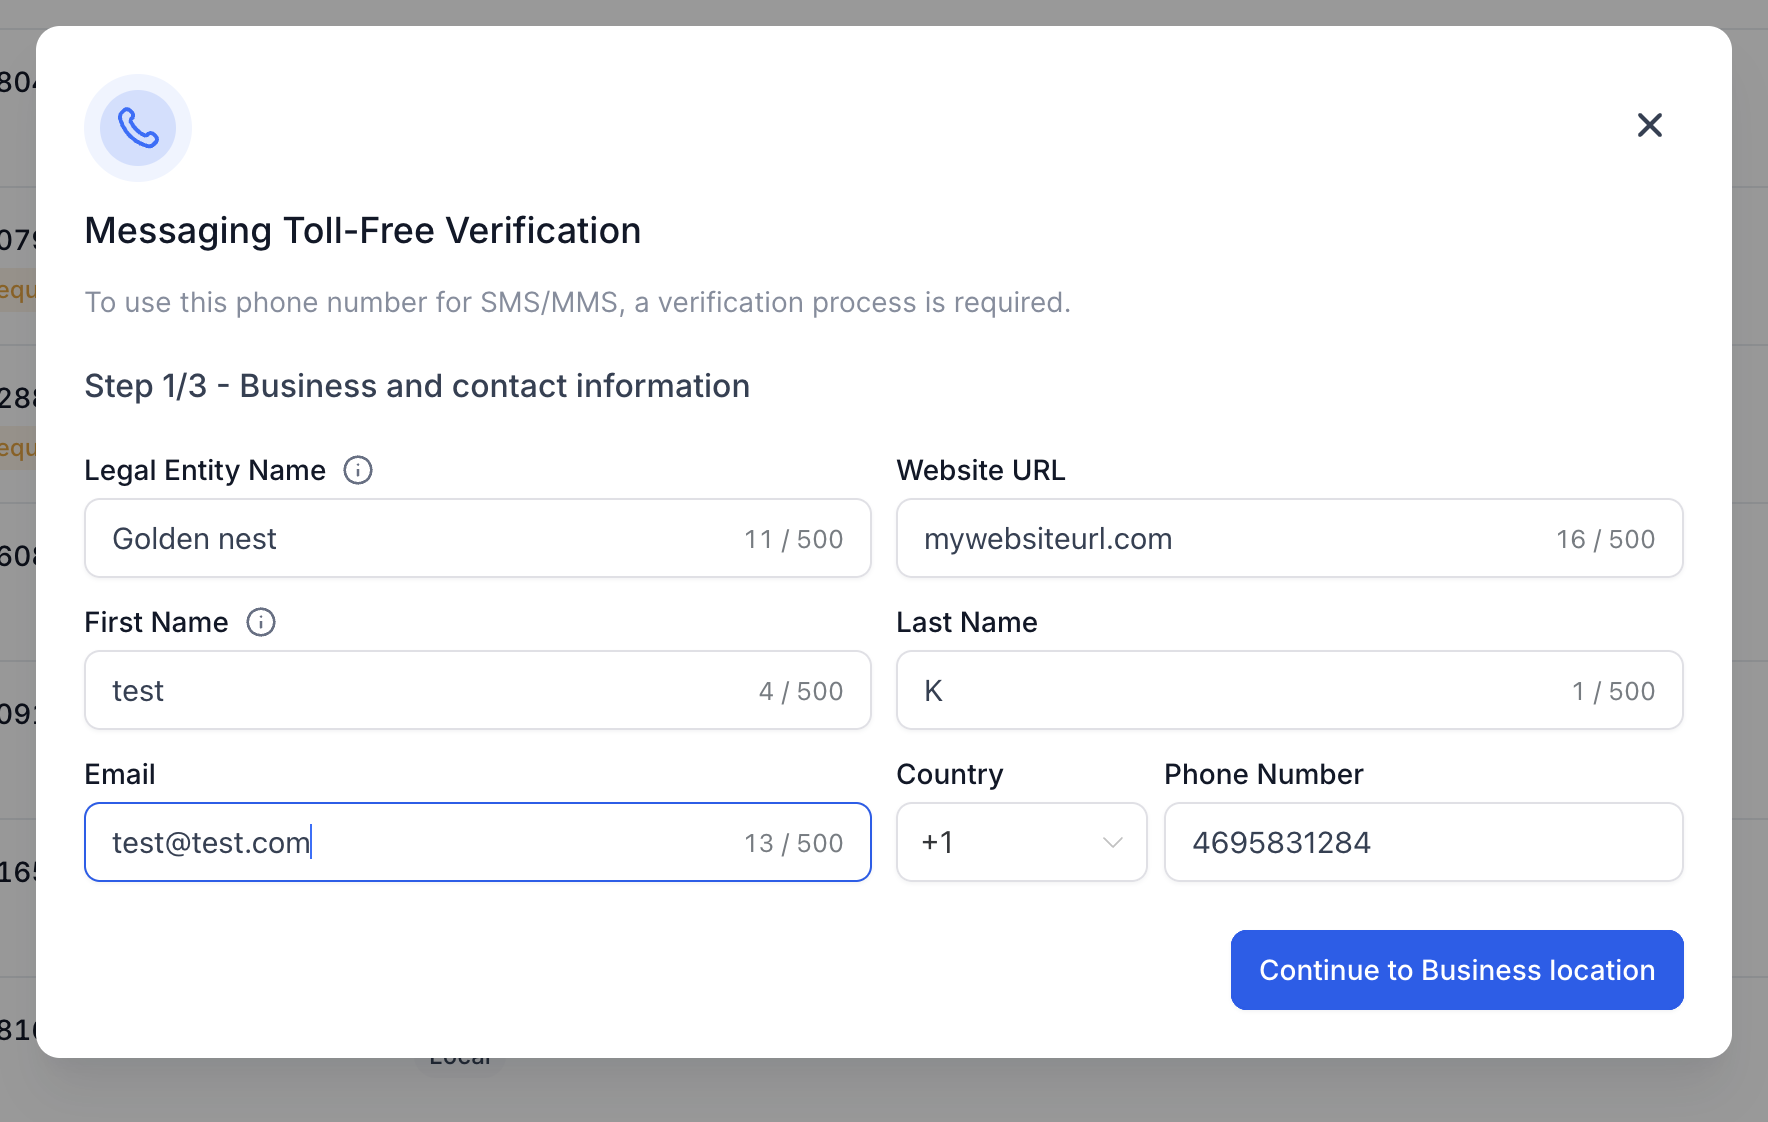The width and height of the screenshot is (1768, 1122).
Task: Click the Website URL label
Action: click(x=981, y=470)
